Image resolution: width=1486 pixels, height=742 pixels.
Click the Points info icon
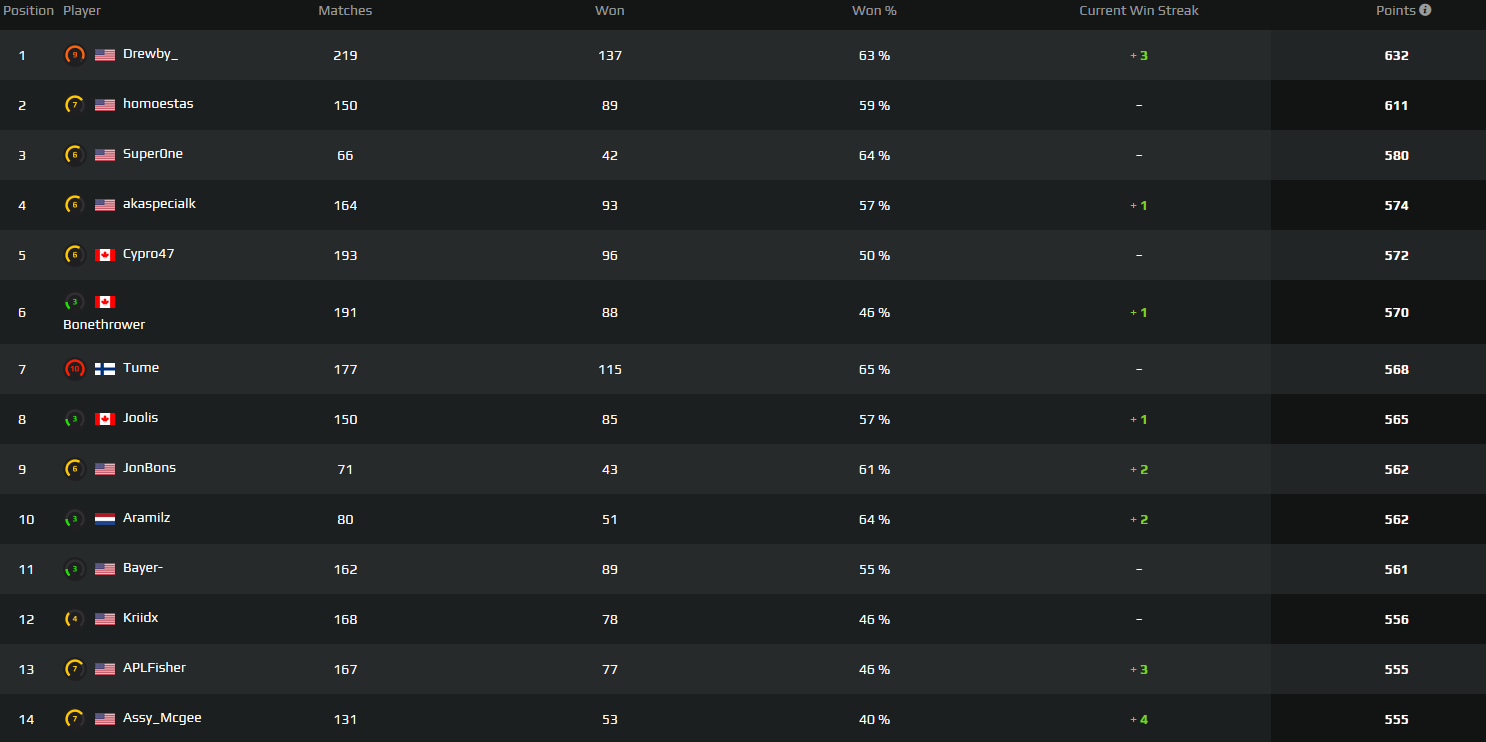1425,10
